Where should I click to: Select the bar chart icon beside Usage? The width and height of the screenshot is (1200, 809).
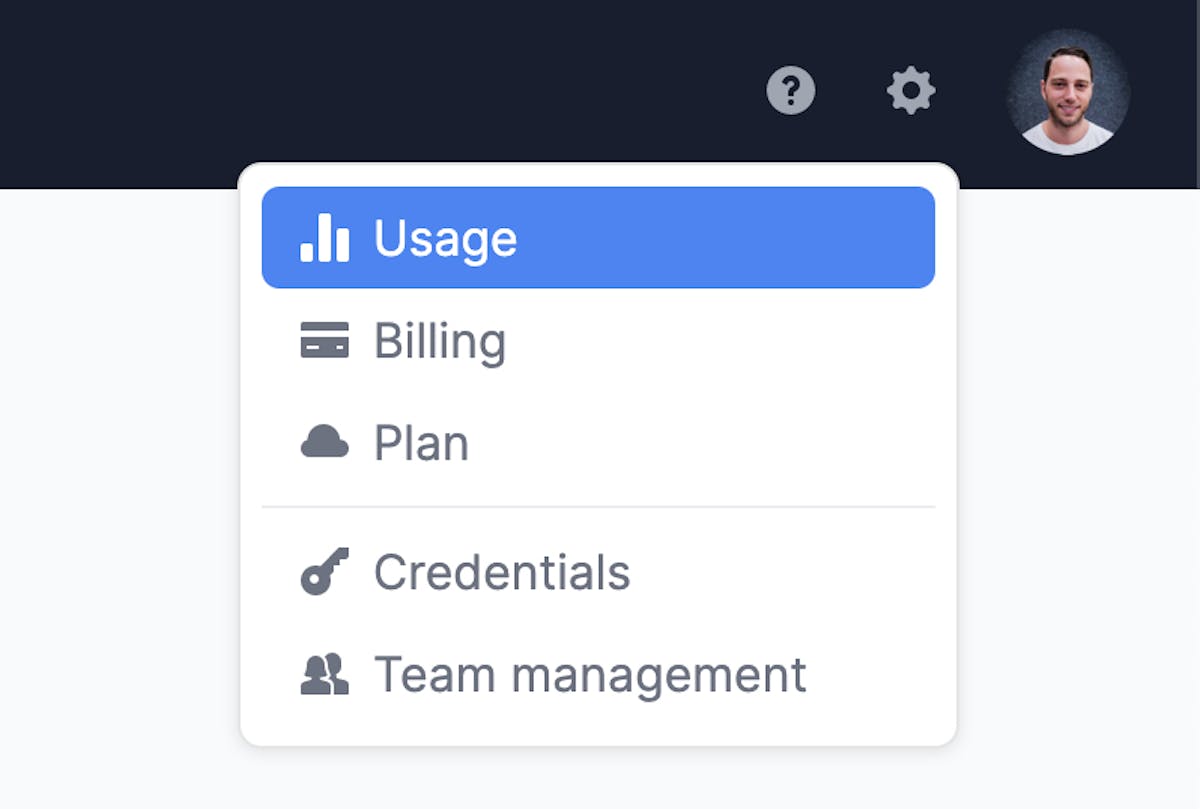[x=325, y=238]
